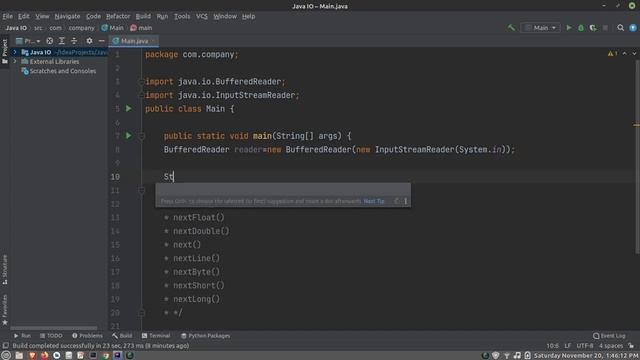Image resolution: width=640 pixels, height=360 pixels.
Task: Open the Edit menu
Action: point(23,16)
